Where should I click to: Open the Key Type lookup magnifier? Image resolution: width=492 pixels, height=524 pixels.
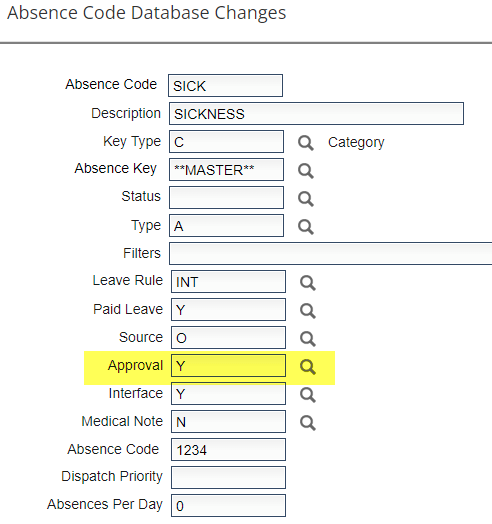click(x=306, y=143)
